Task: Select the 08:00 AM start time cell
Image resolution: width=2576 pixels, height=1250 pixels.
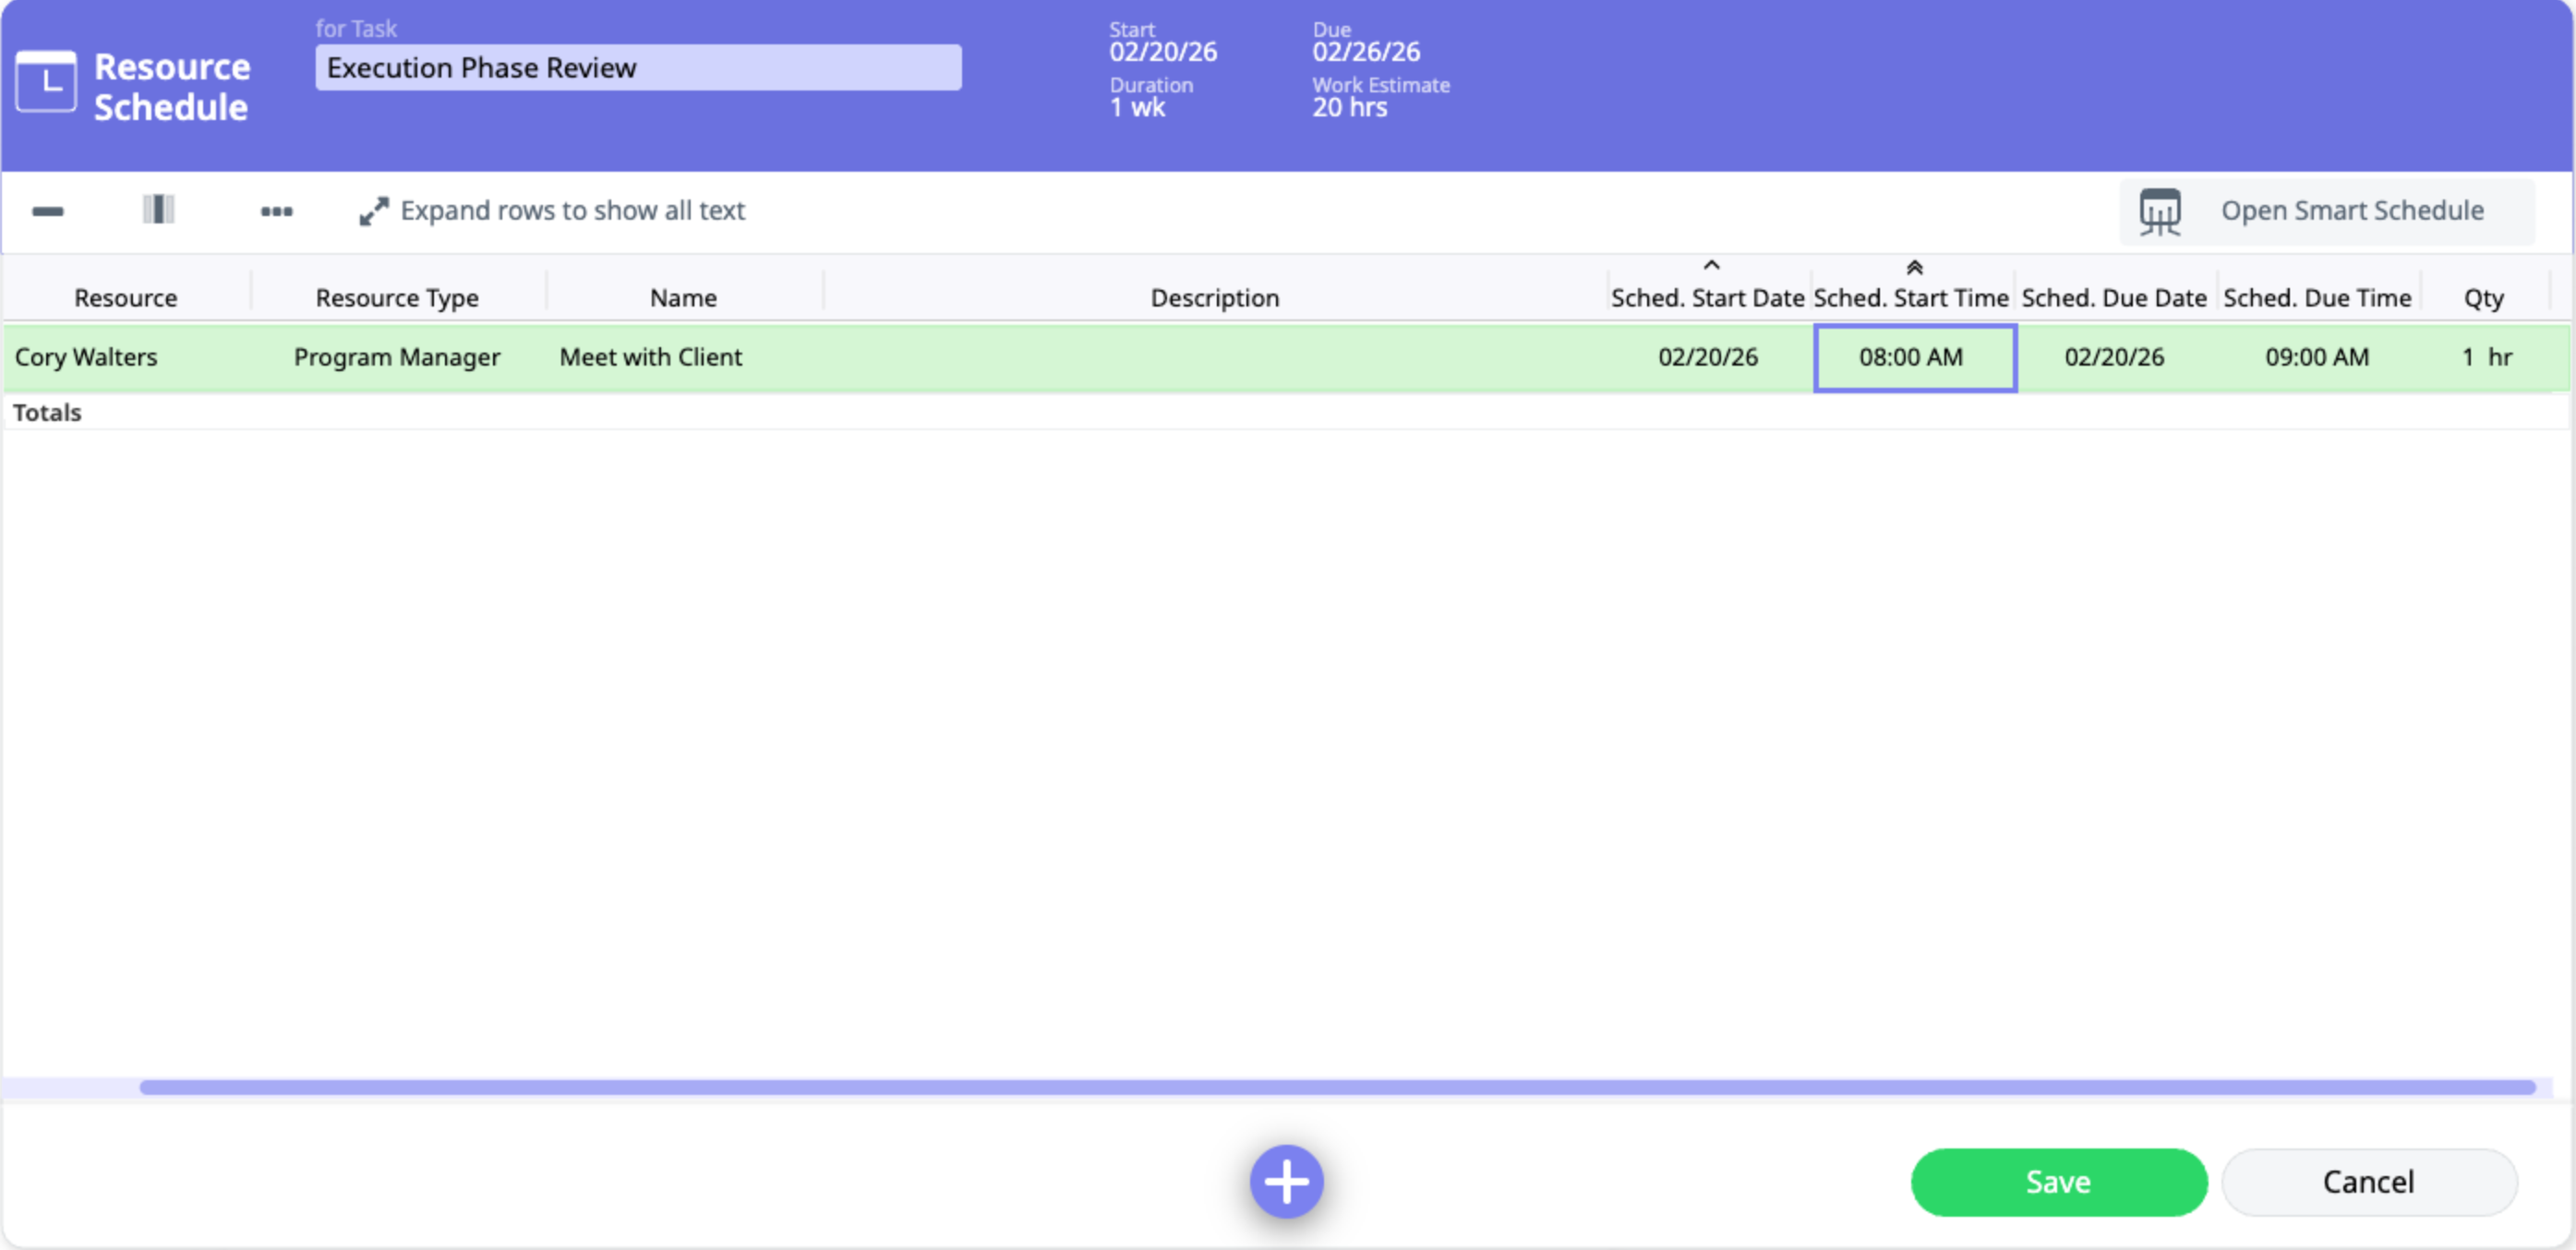Action: click(x=1914, y=357)
